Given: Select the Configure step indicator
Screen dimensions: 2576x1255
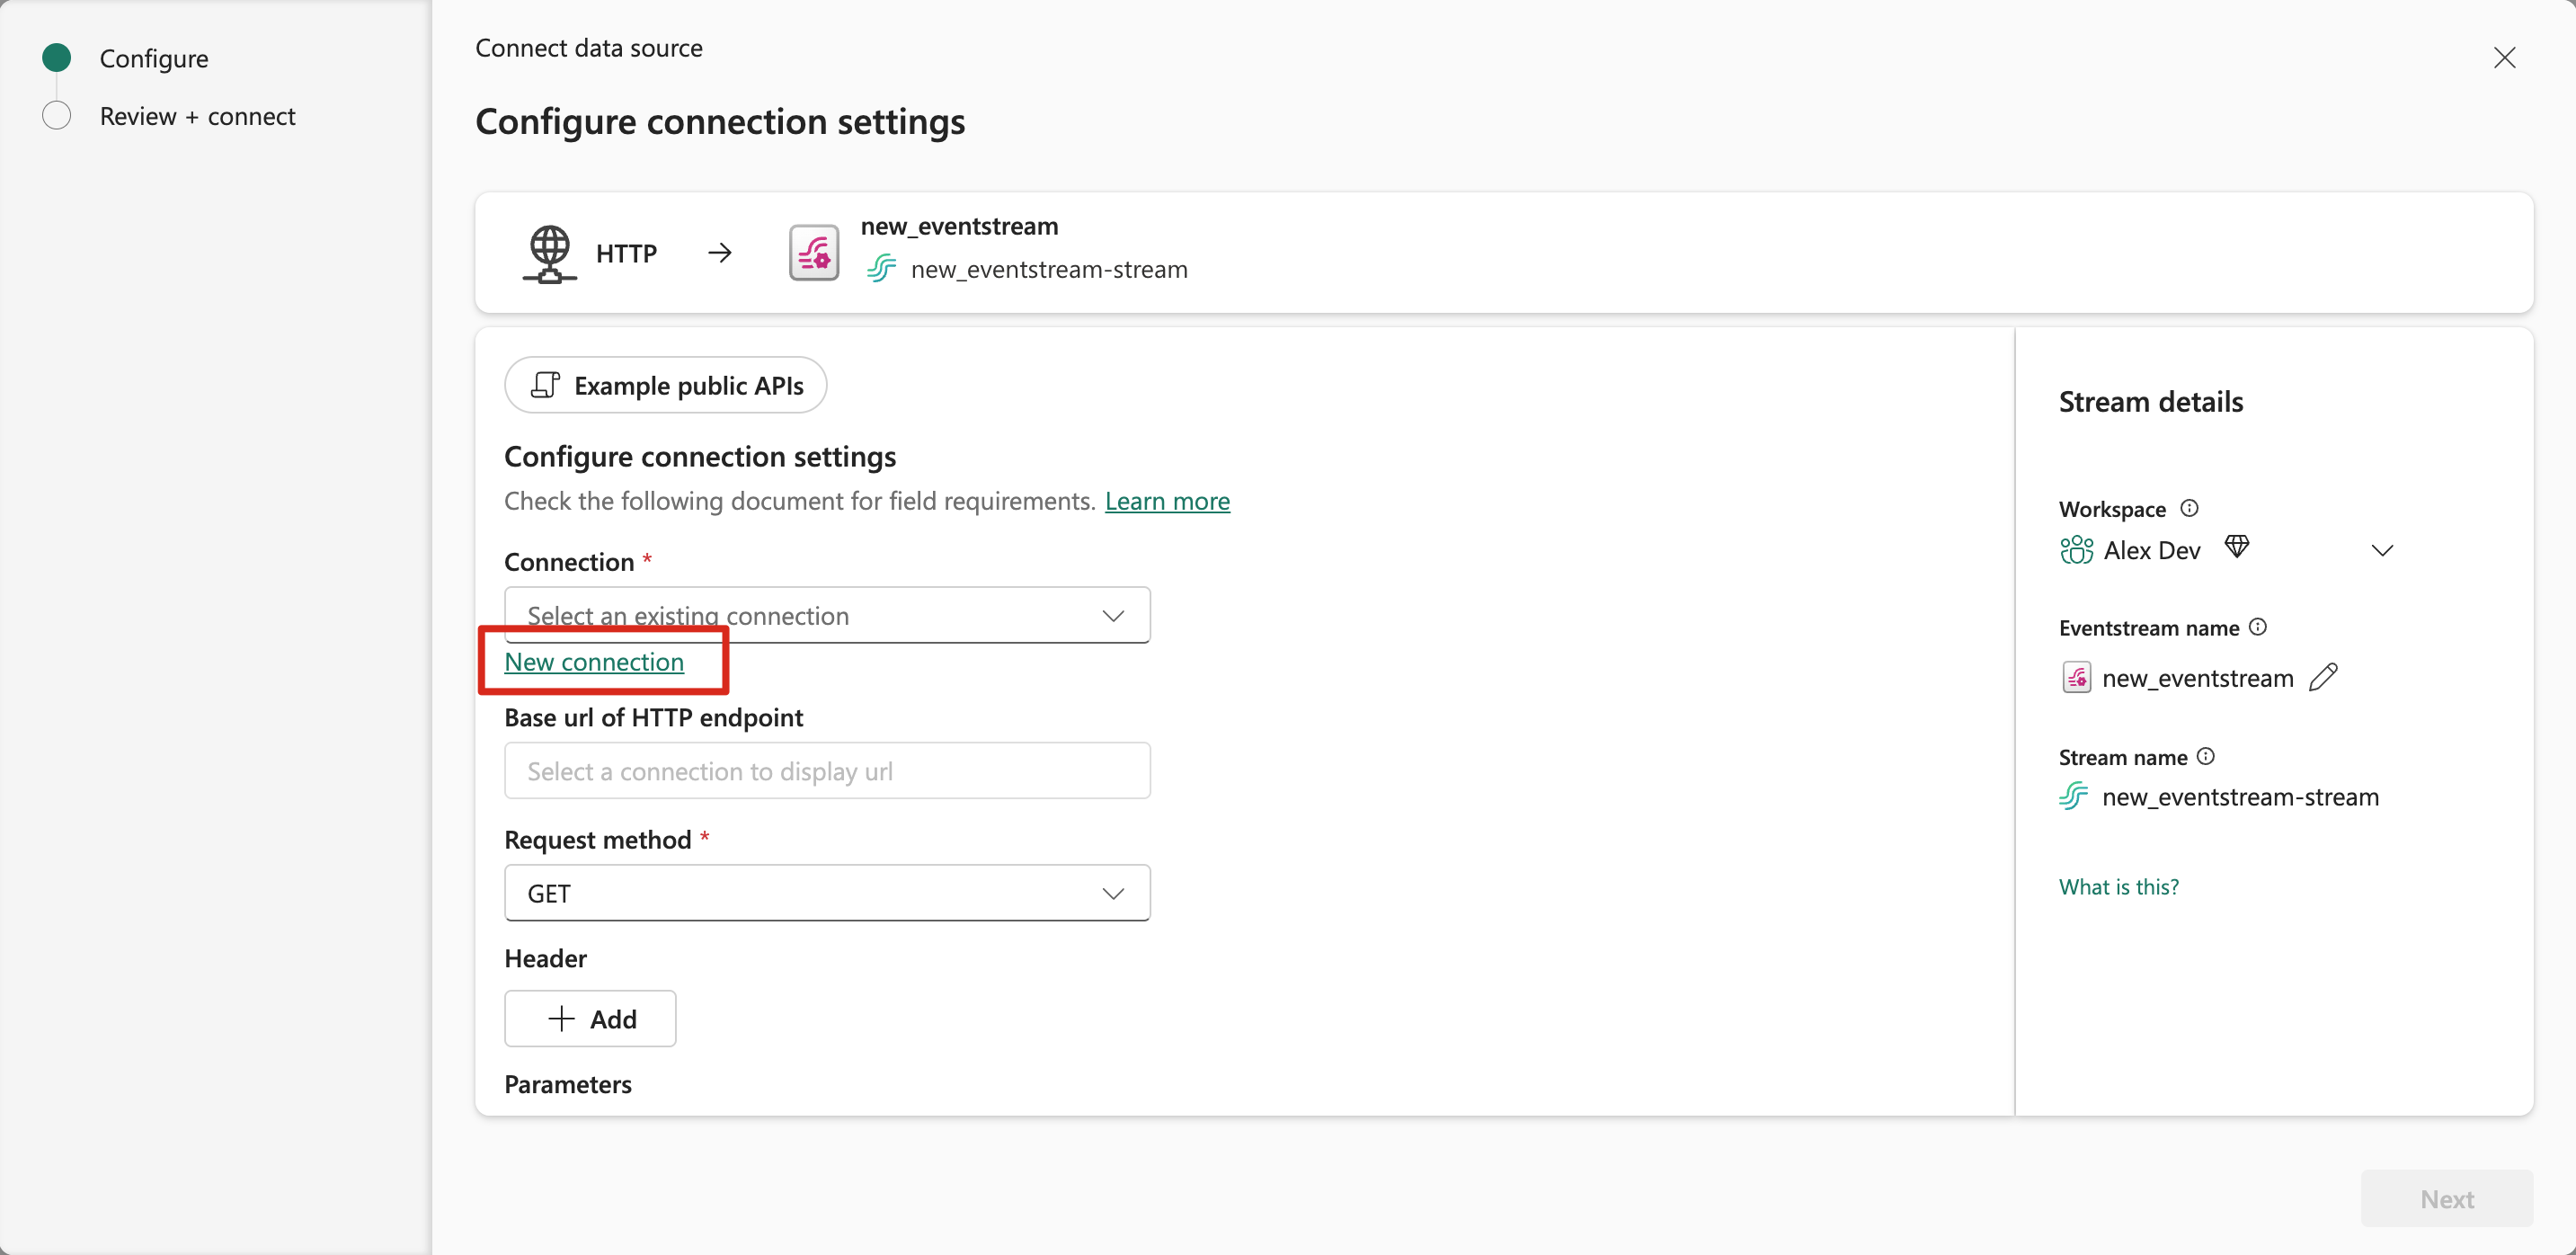Looking at the screenshot, I should point(57,58).
